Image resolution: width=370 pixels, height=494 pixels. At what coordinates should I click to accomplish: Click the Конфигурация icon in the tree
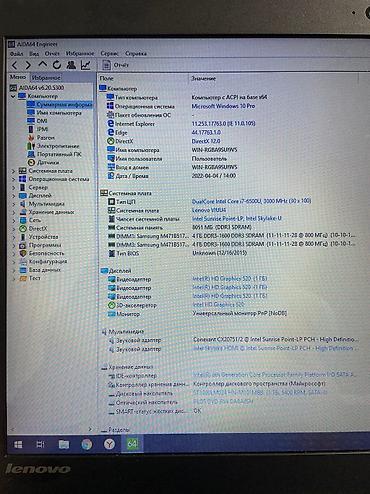[23, 262]
